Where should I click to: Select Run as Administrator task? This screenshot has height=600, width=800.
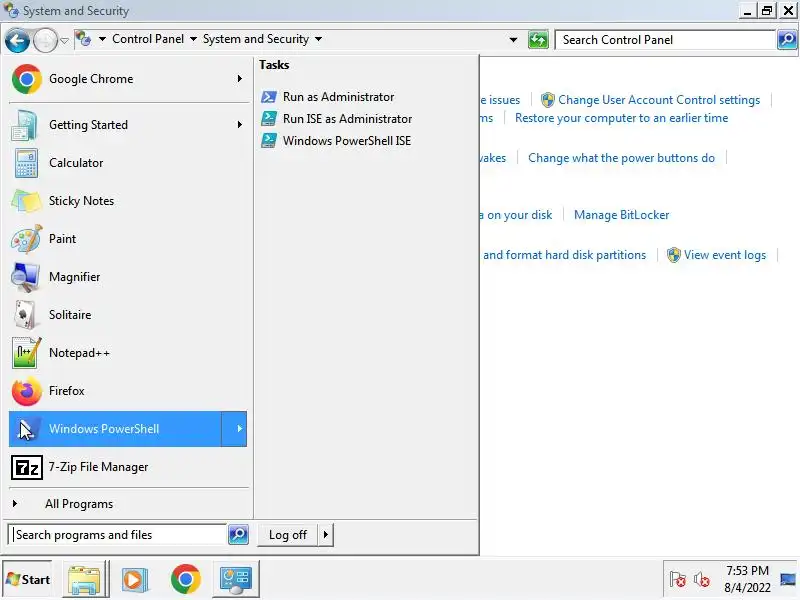(x=339, y=97)
